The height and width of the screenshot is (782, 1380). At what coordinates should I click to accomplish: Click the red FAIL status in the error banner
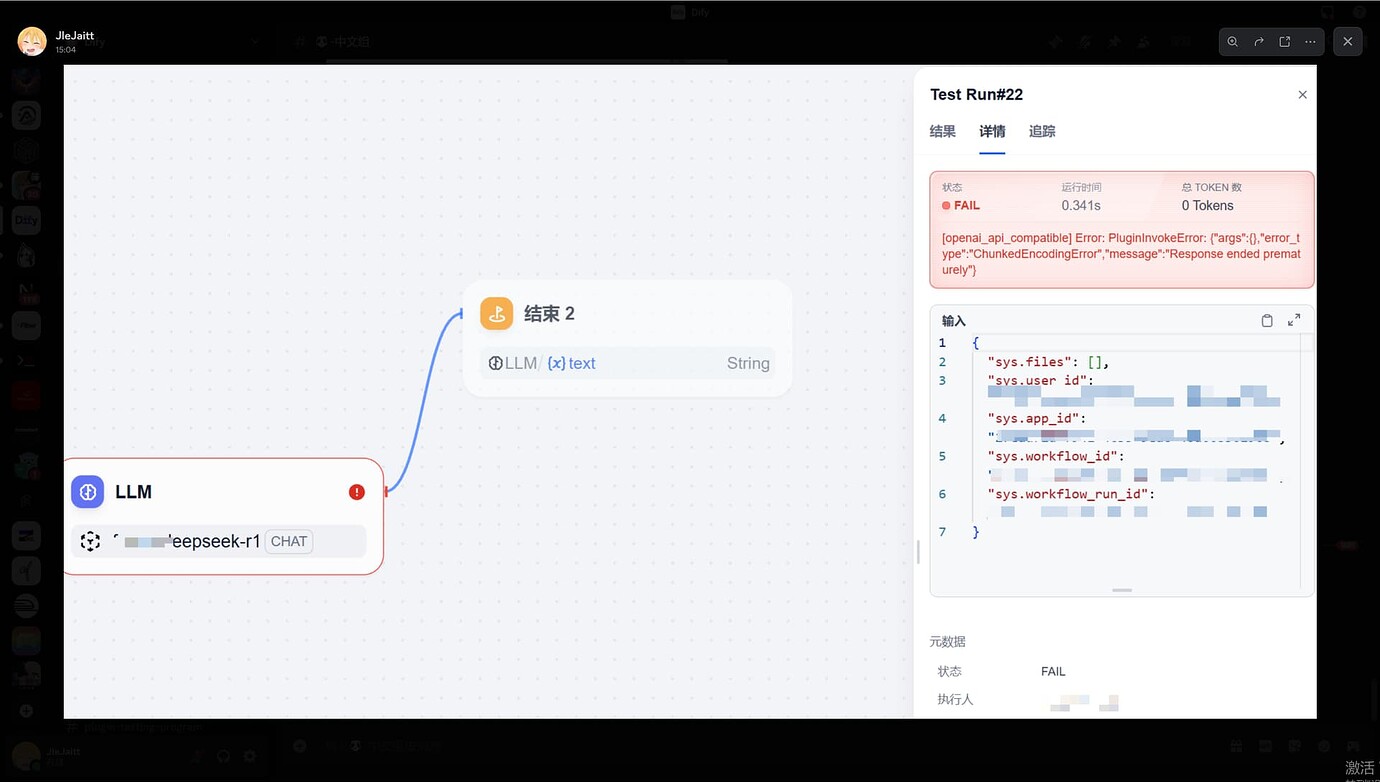(x=961, y=206)
